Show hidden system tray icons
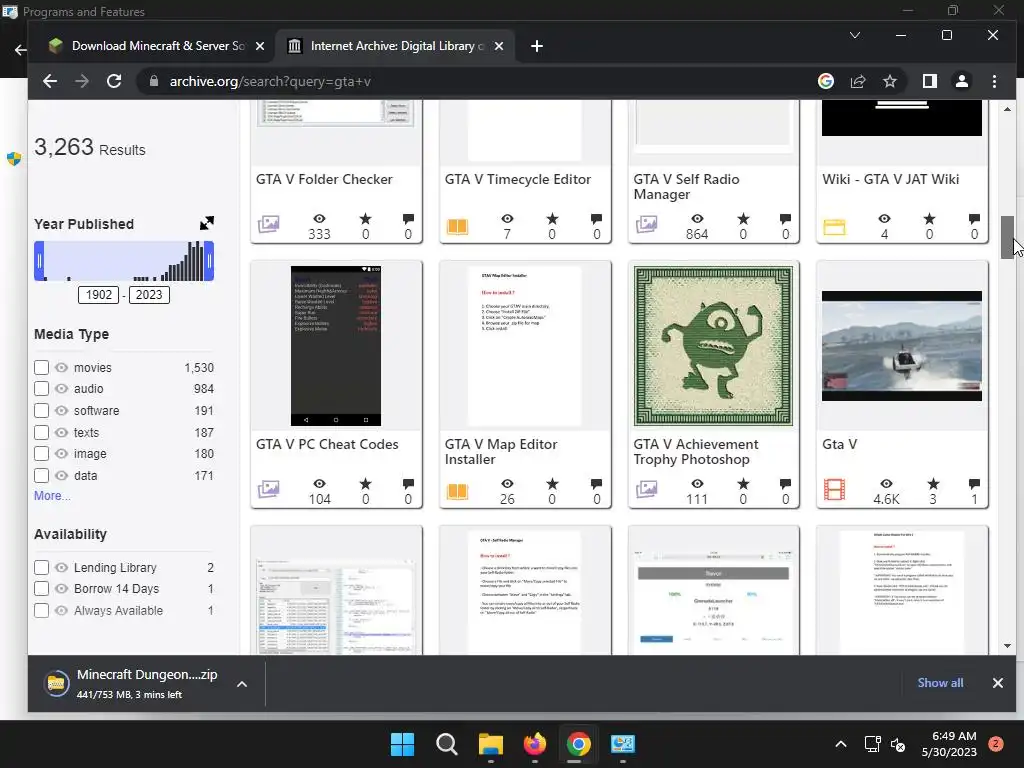 (x=840, y=744)
